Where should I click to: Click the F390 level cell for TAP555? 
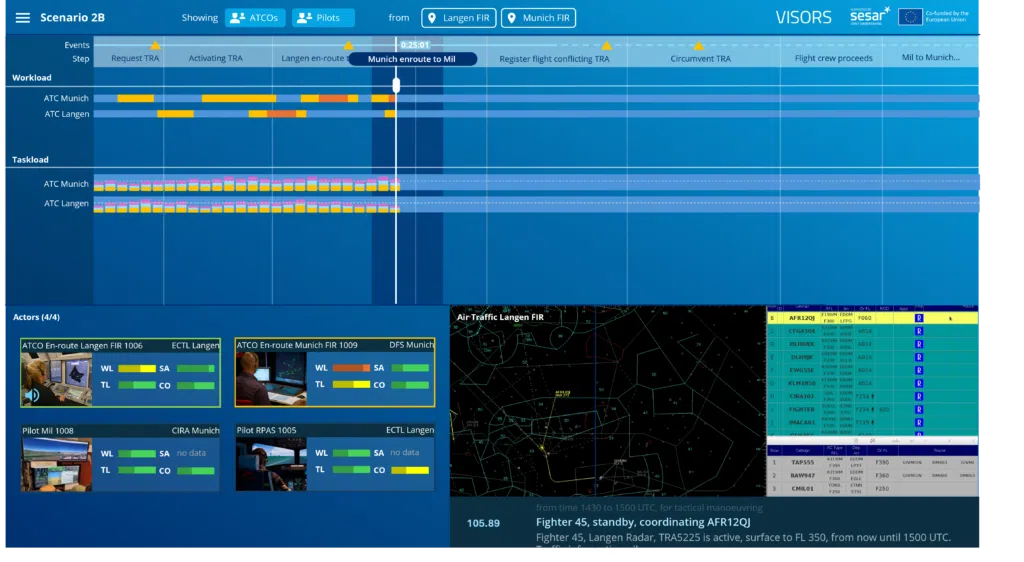tap(882, 462)
